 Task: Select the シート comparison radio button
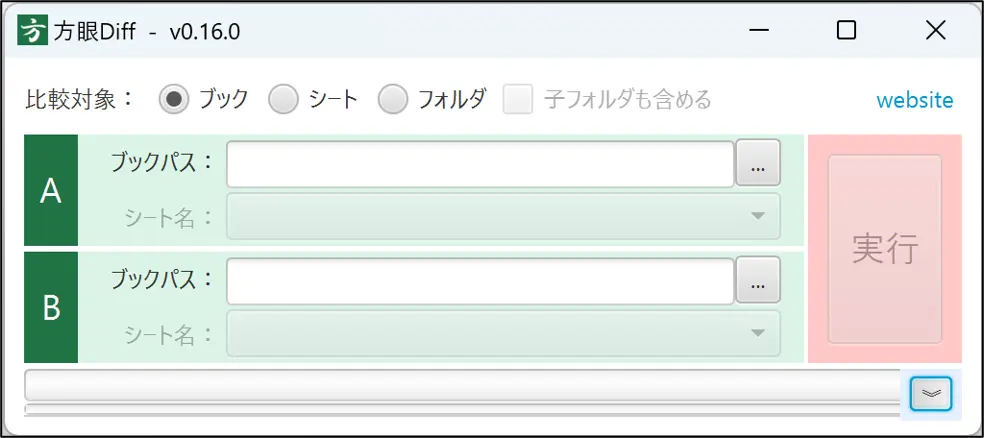click(x=285, y=99)
